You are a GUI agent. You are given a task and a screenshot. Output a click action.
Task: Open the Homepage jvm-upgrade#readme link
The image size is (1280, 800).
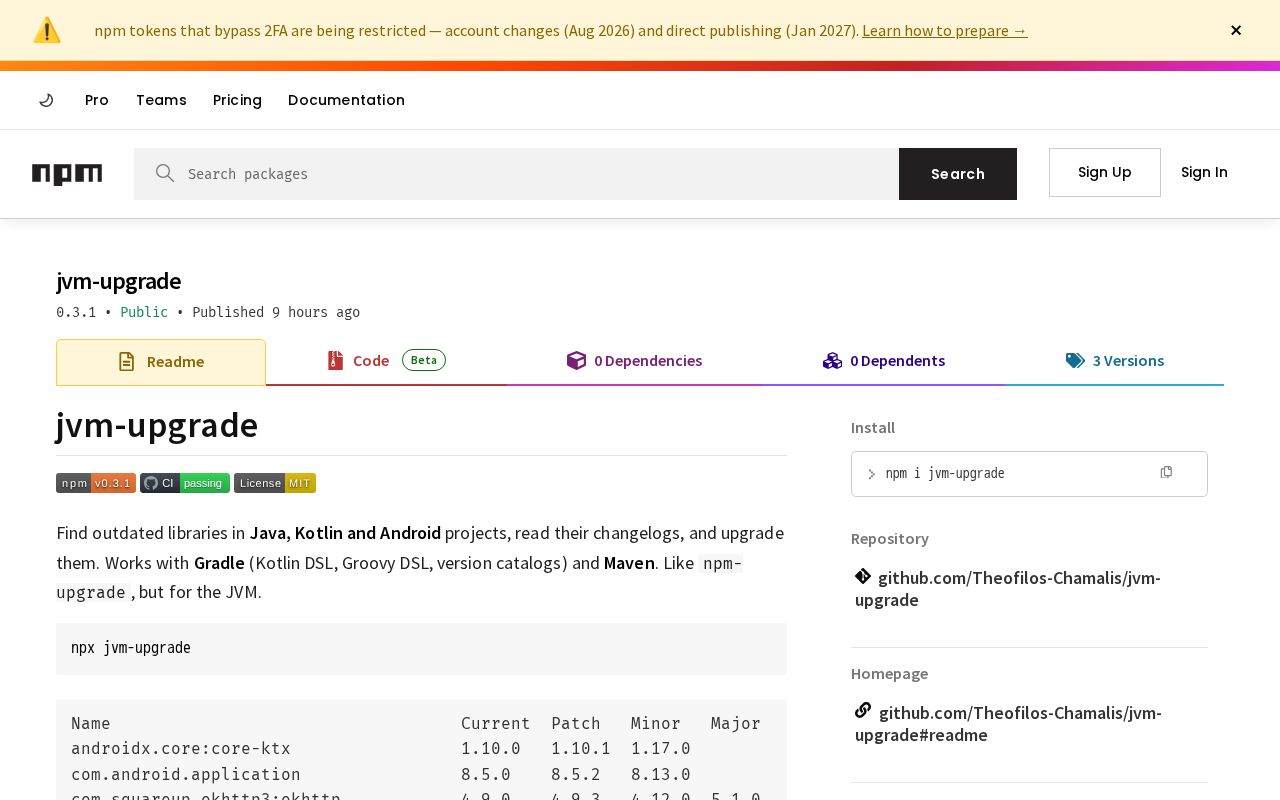coord(1008,724)
